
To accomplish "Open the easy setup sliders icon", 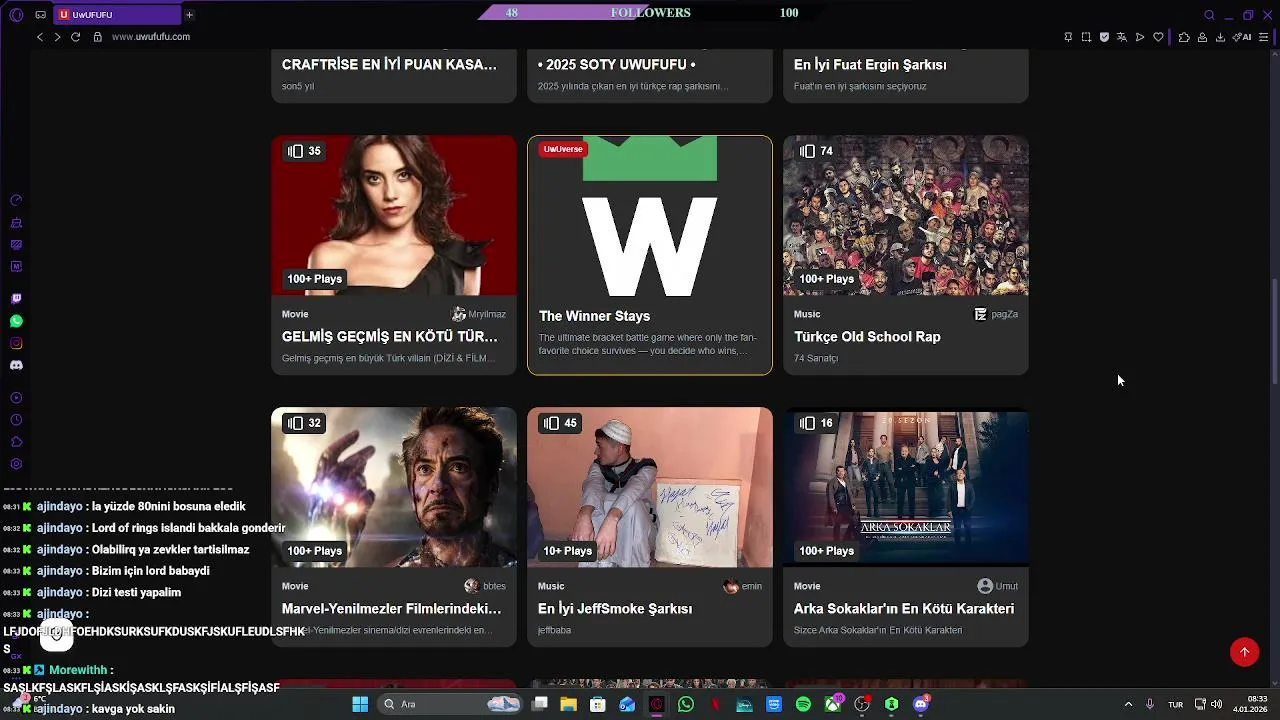I will (x=1262, y=37).
